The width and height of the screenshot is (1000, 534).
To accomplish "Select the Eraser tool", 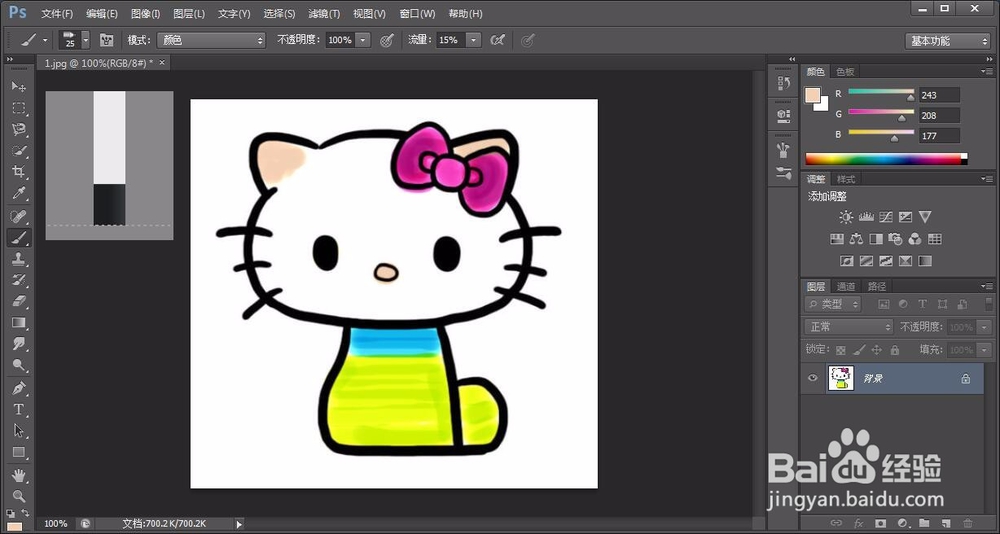I will pos(18,301).
